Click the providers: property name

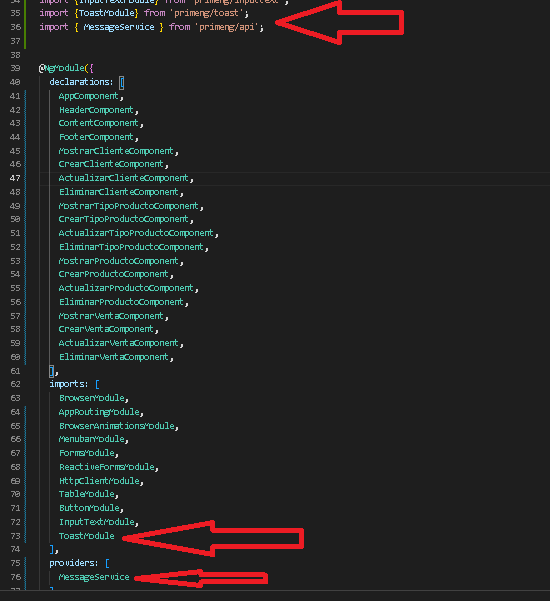(x=74, y=563)
